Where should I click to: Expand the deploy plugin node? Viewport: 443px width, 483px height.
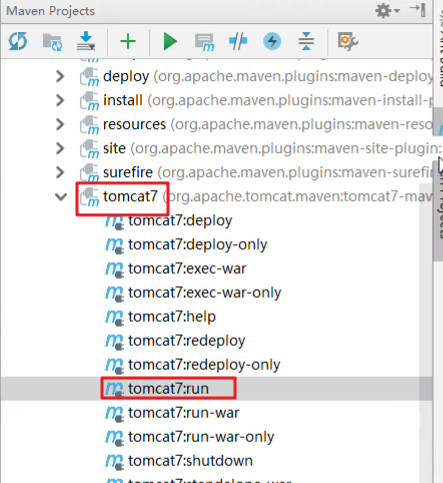coord(60,76)
